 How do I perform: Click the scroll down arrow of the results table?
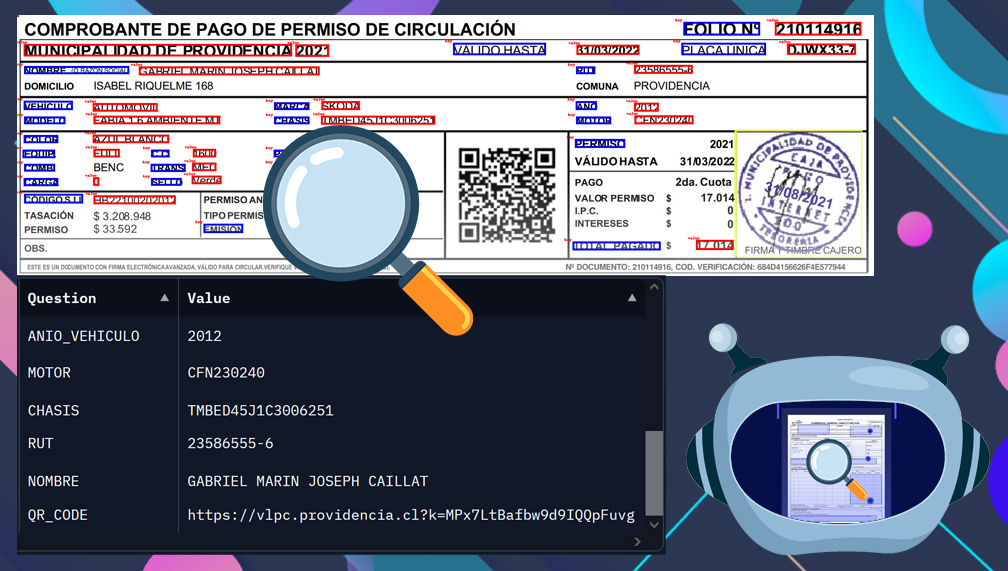pos(654,524)
